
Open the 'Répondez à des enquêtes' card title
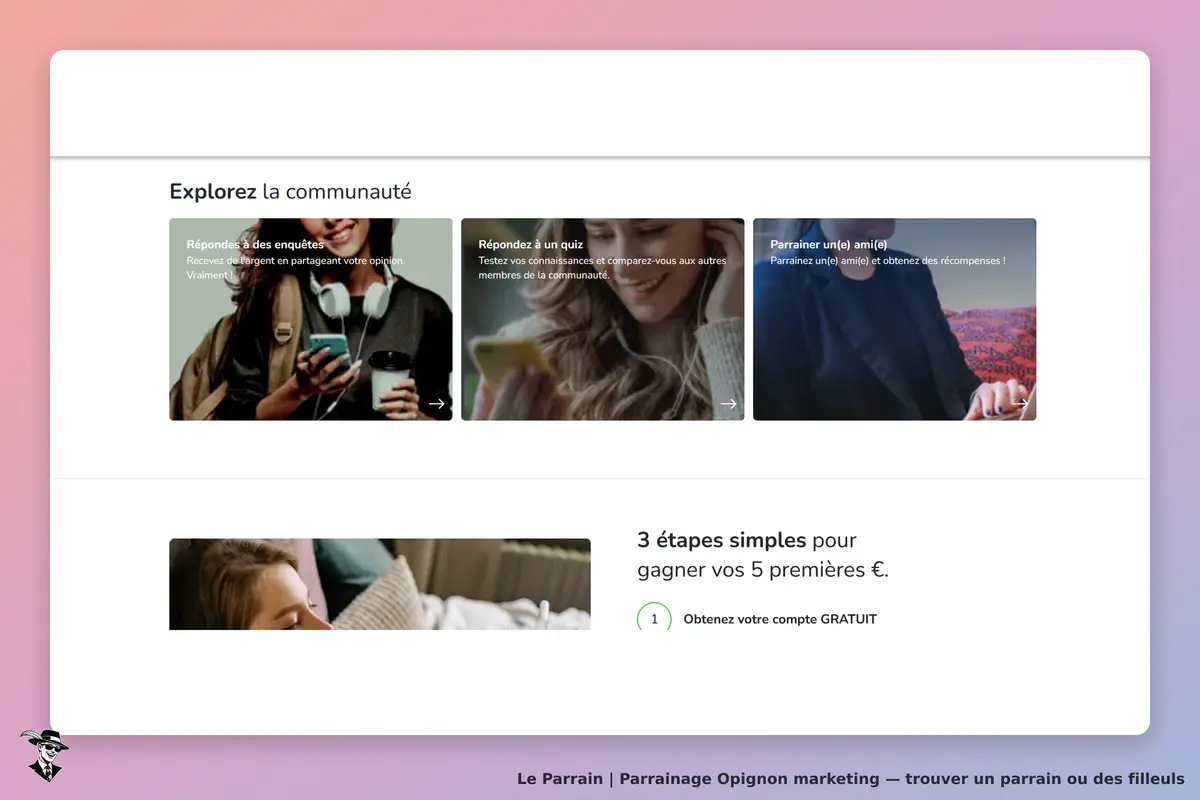255,244
